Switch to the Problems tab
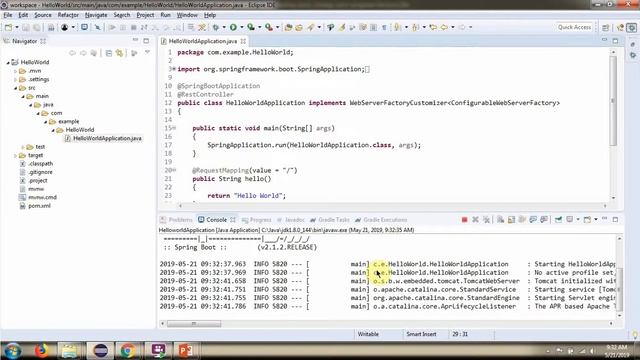 (176, 220)
